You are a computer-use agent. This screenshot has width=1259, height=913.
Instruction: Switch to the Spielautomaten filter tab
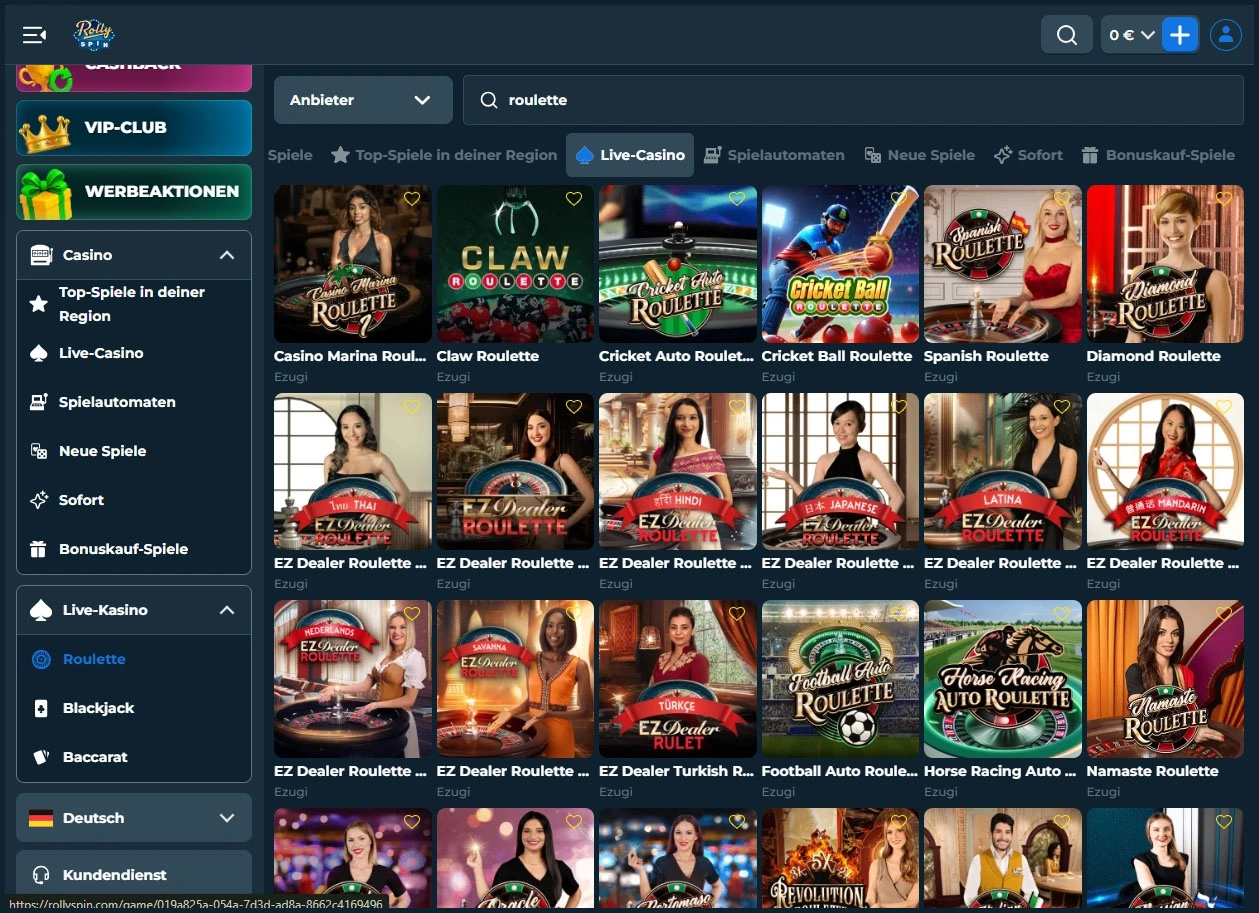[774, 155]
